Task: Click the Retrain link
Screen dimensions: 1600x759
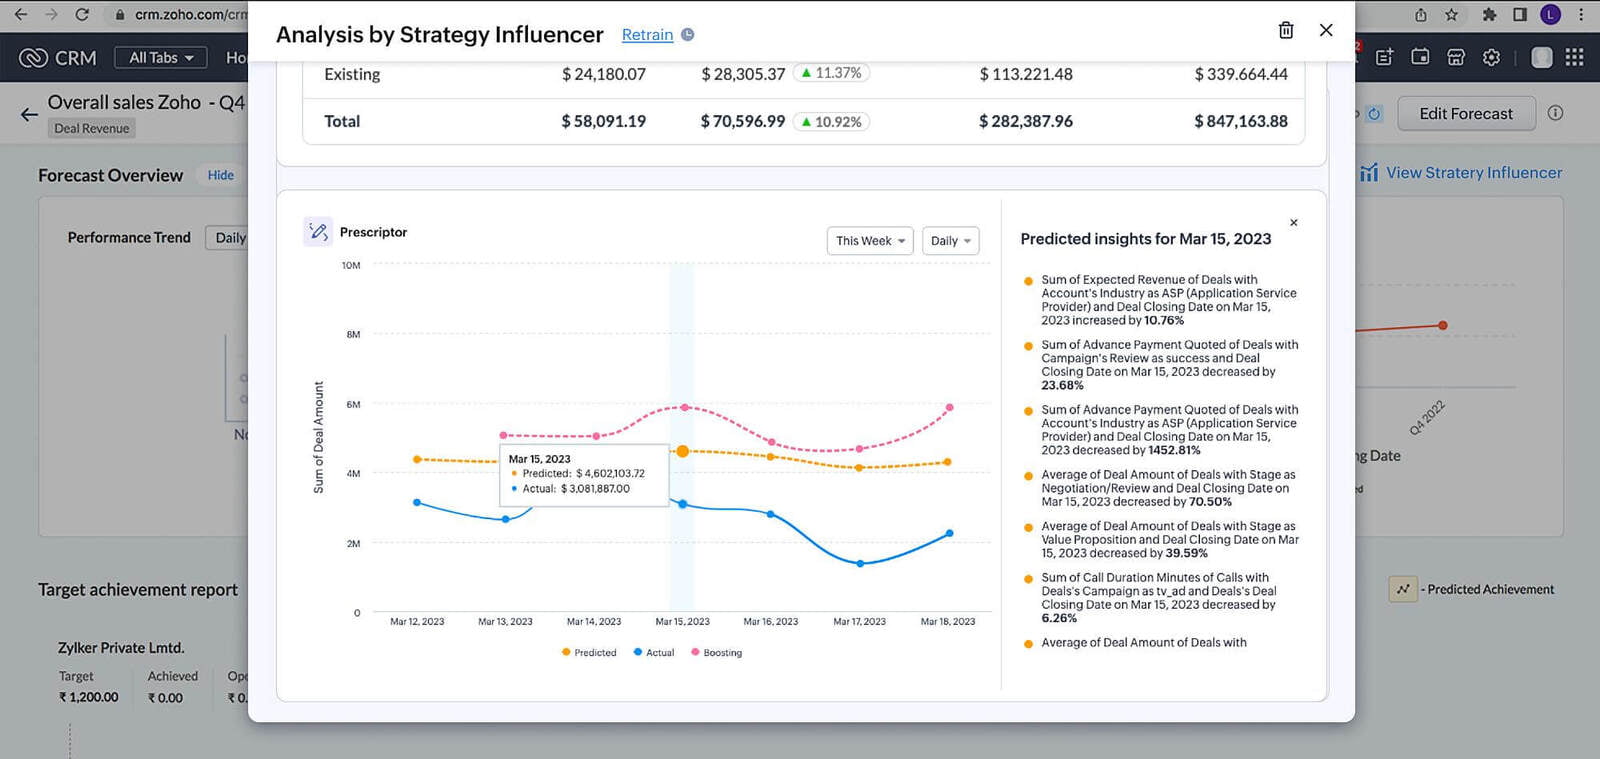Action: point(647,35)
